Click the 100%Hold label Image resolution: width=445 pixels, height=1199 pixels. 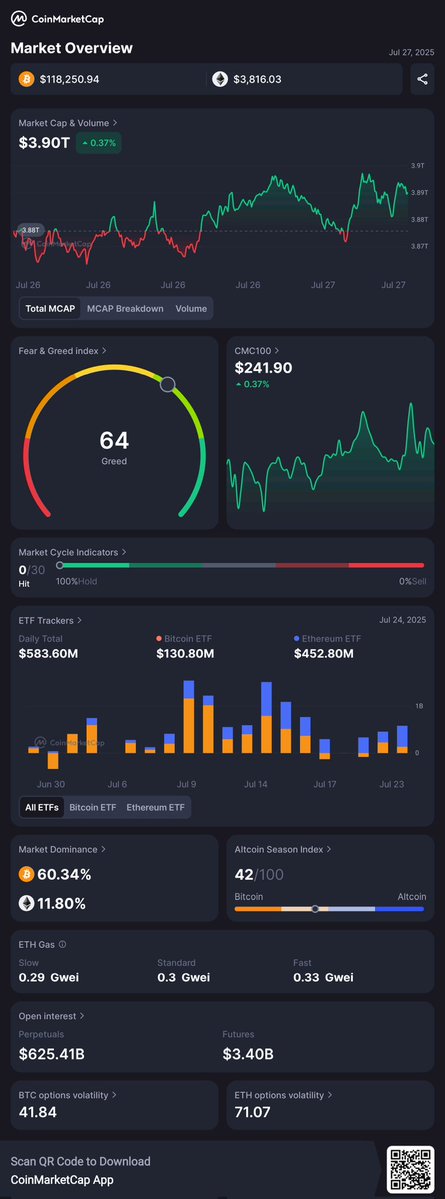[x=76, y=581]
